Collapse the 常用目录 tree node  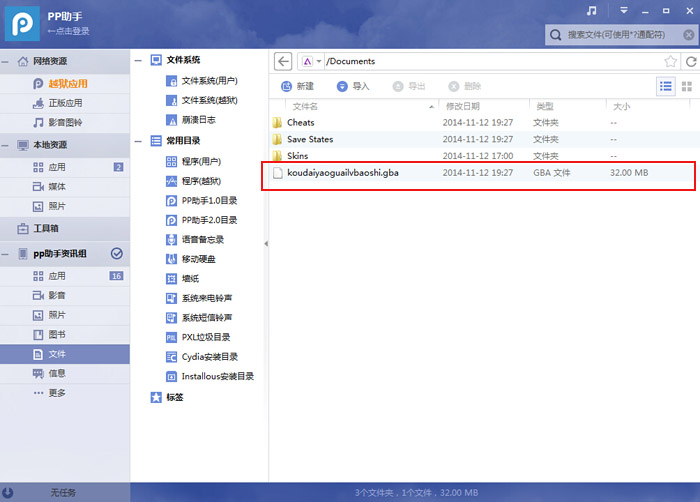click(138, 141)
